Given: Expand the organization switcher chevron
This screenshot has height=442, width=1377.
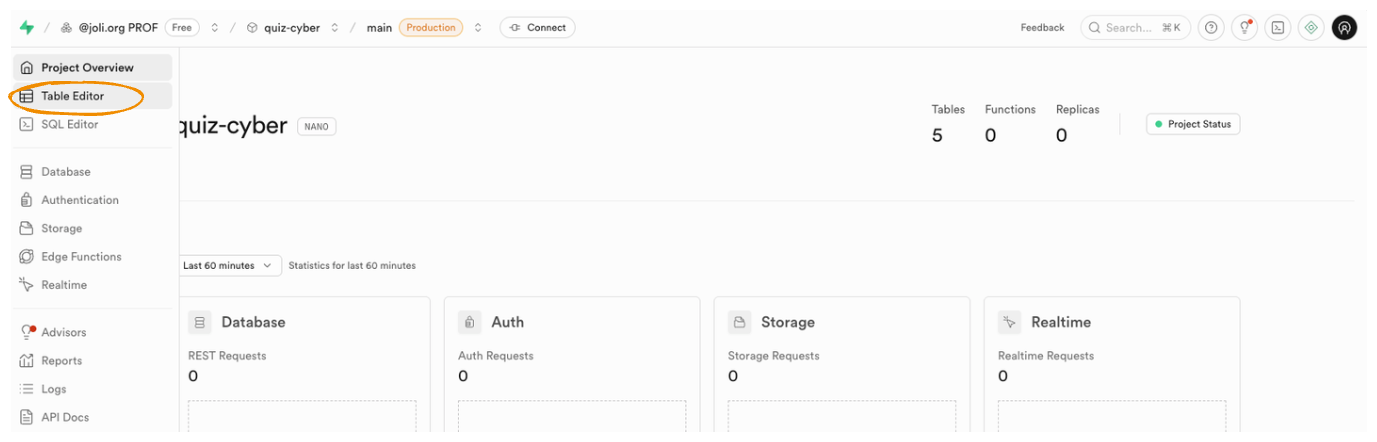Looking at the screenshot, I should point(214,28).
